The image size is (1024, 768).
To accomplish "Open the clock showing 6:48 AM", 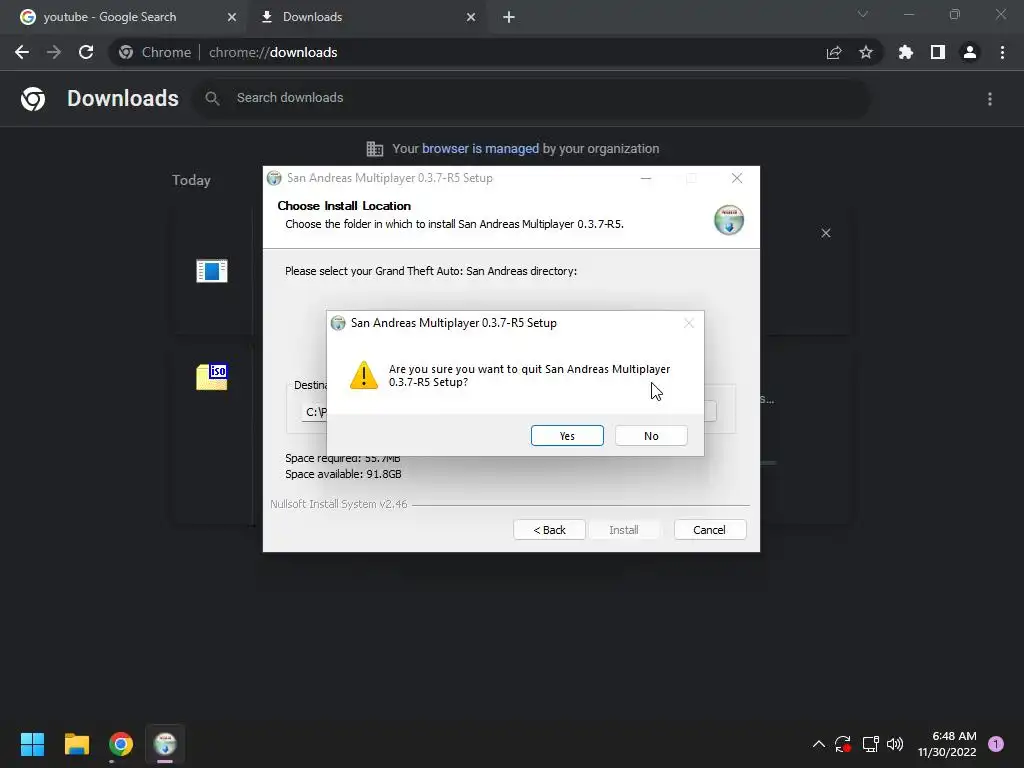I will click(x=947, y=744).
